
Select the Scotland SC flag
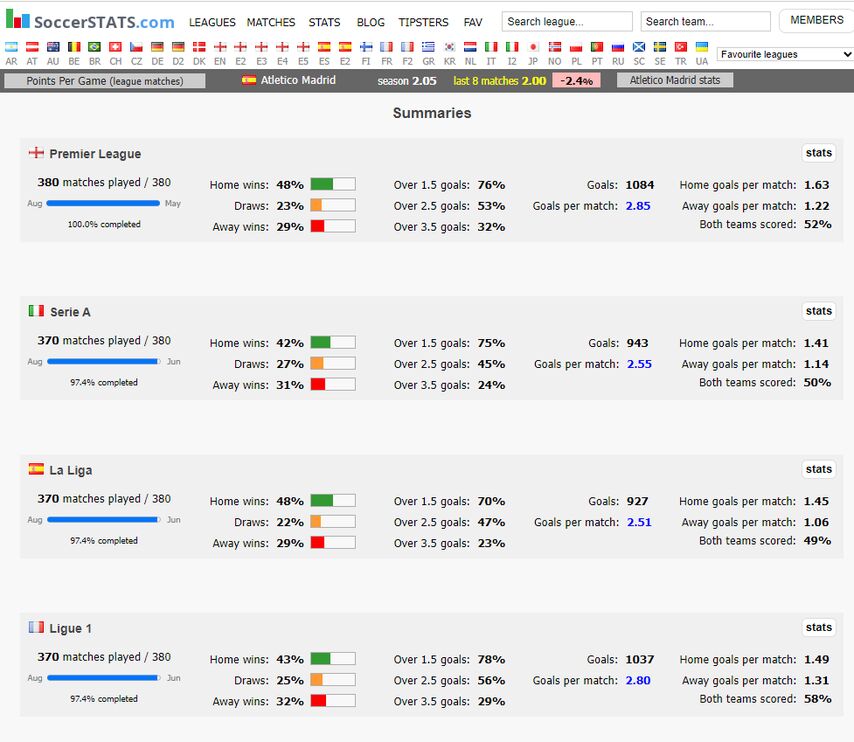pyautogui.click(x=639, y=47)
